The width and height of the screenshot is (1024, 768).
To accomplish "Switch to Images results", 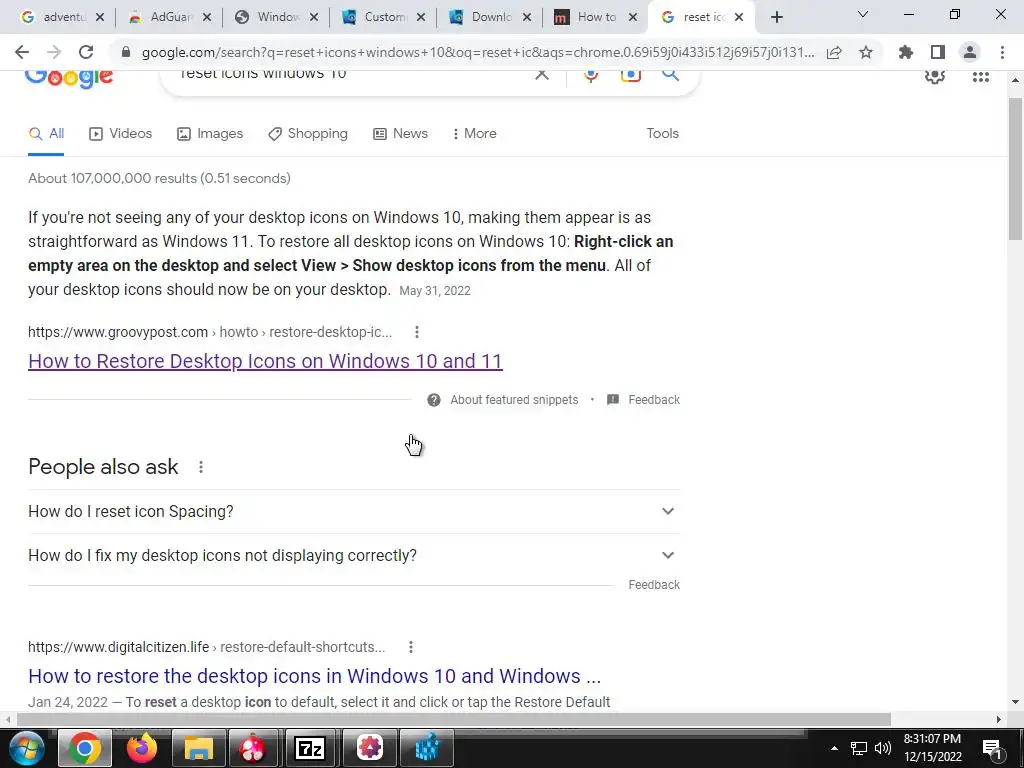I will tap(210, 133).
